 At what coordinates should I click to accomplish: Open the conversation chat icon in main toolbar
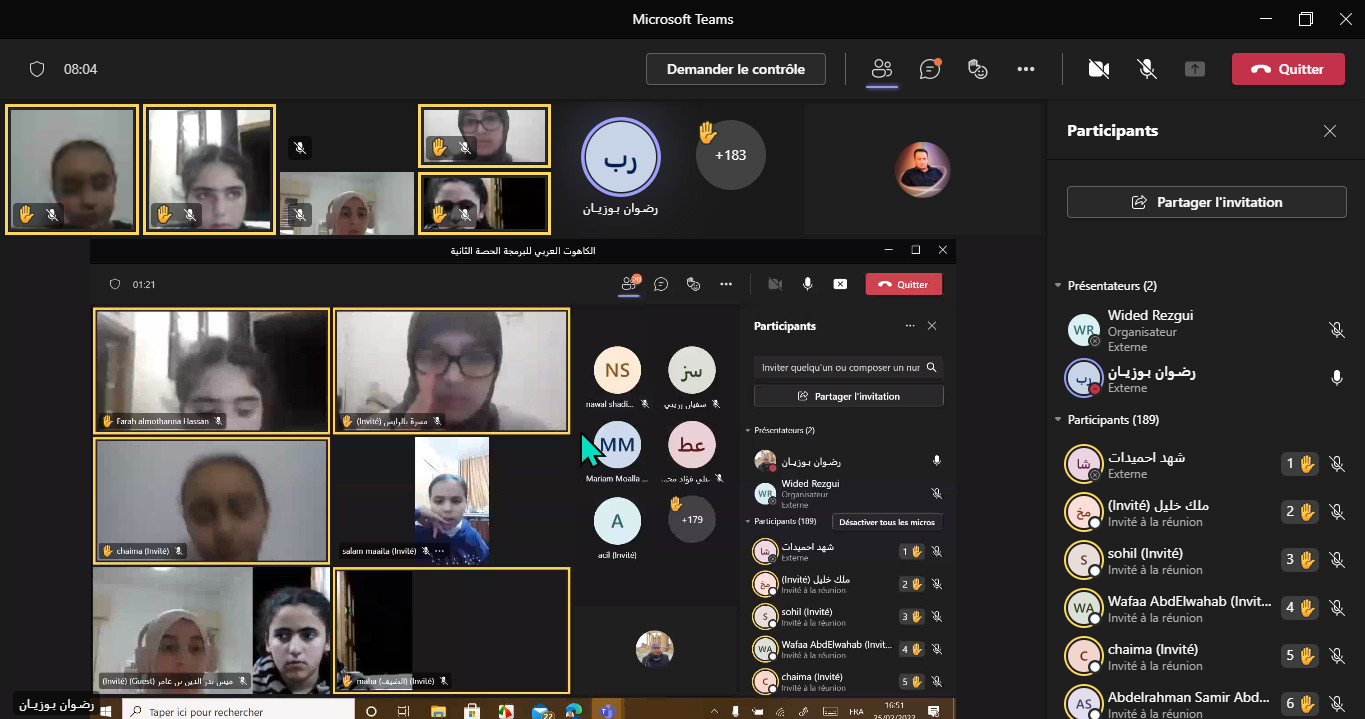[x=930, y=69]
